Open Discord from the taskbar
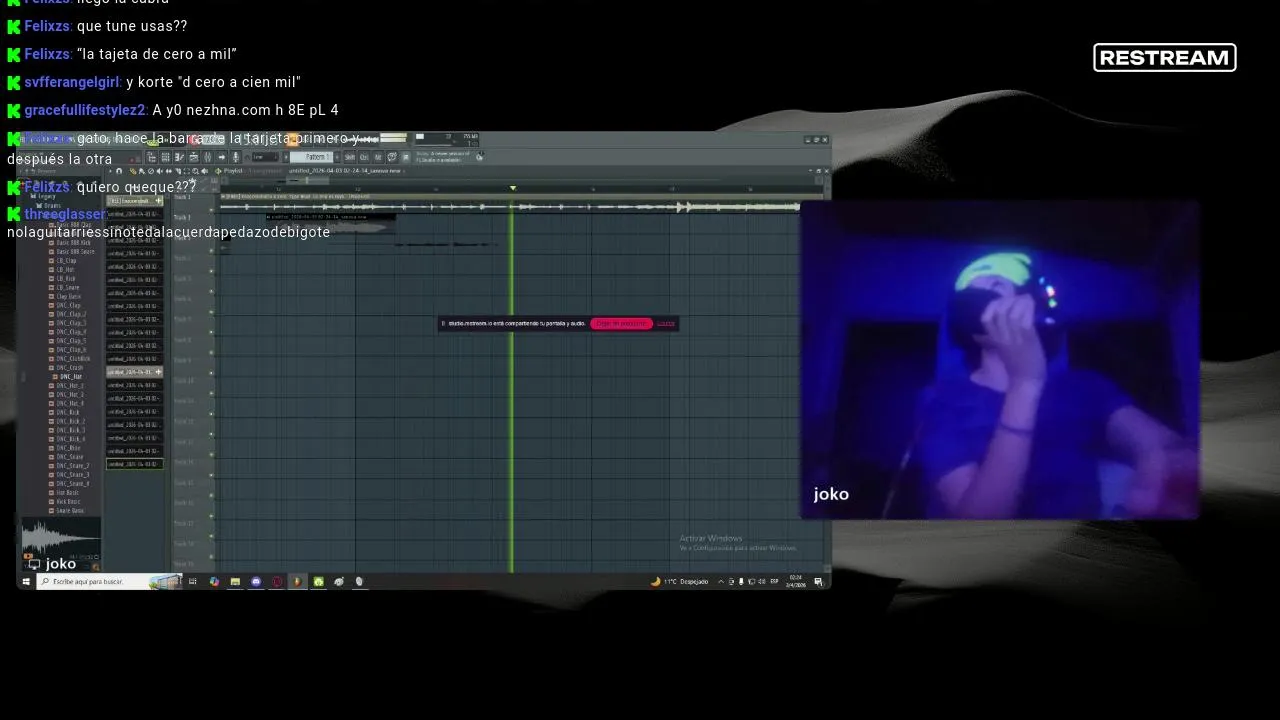The image size is (1280, 720). pos(256,581)
